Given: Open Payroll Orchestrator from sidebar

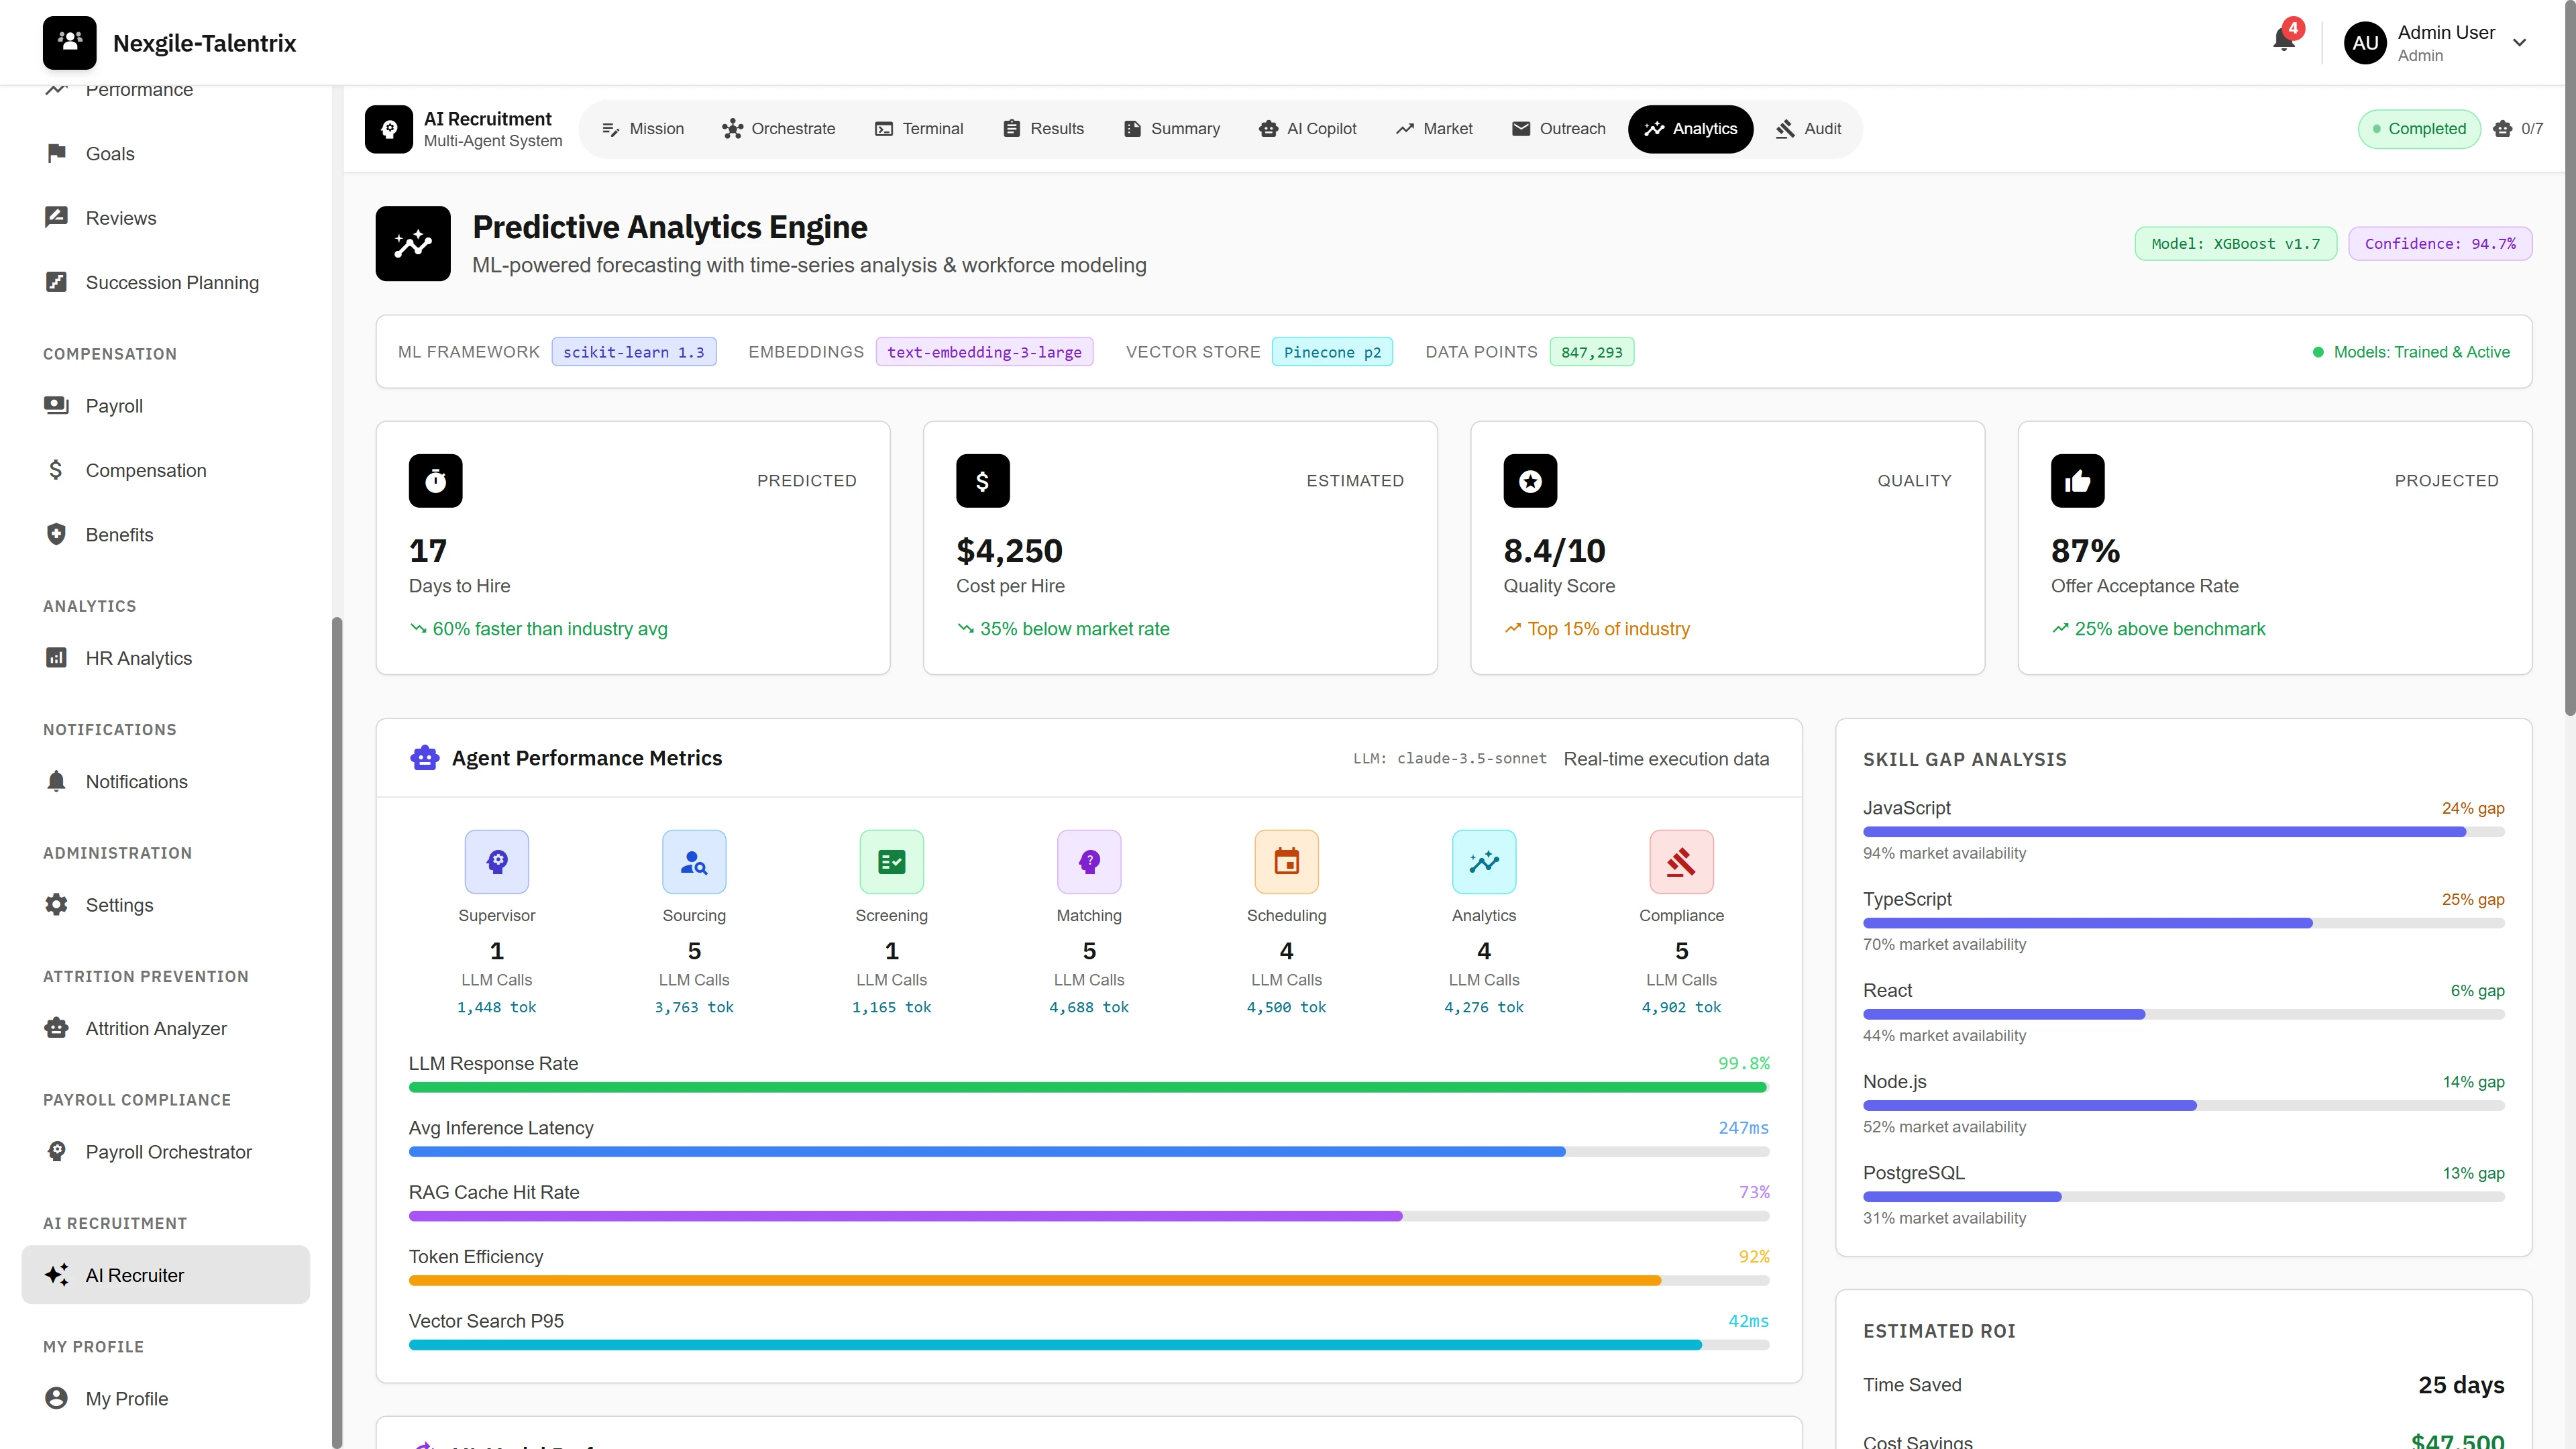Looking at the screenshot, I should [168, 1152].
